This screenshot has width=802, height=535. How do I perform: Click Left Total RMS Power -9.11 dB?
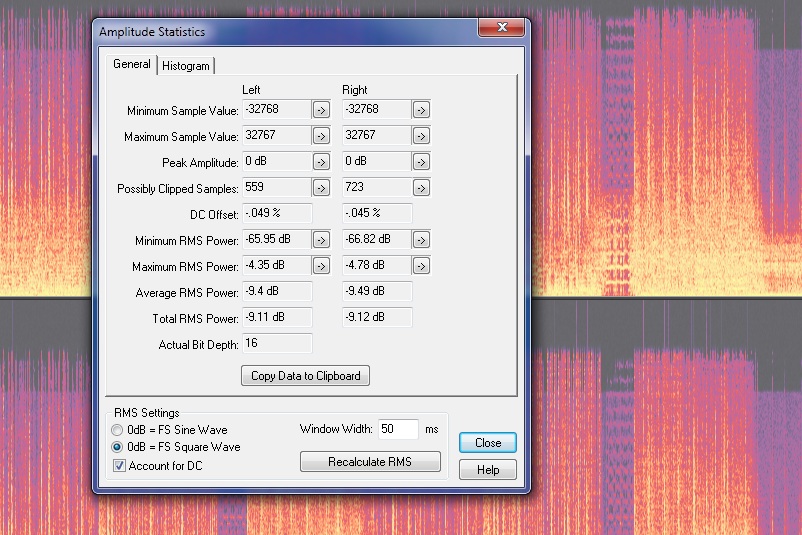277,318
